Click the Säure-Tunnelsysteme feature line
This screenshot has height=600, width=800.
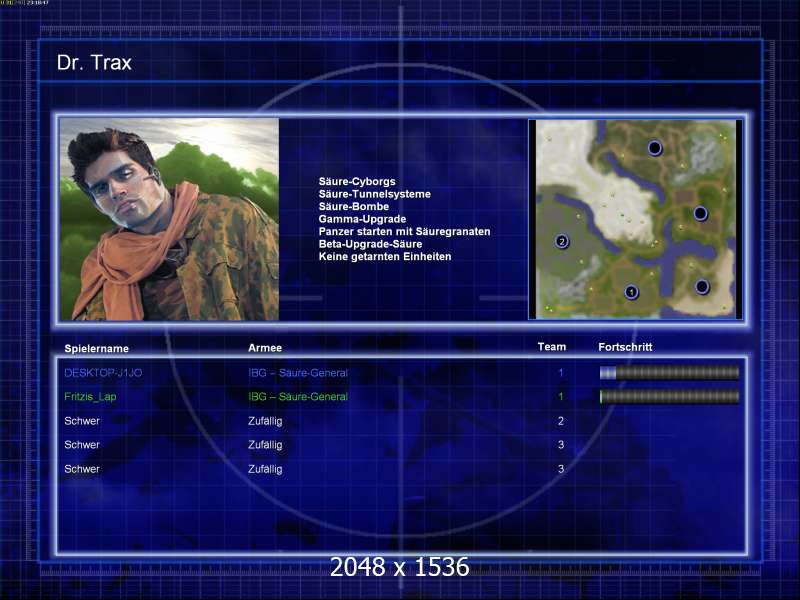374,194
